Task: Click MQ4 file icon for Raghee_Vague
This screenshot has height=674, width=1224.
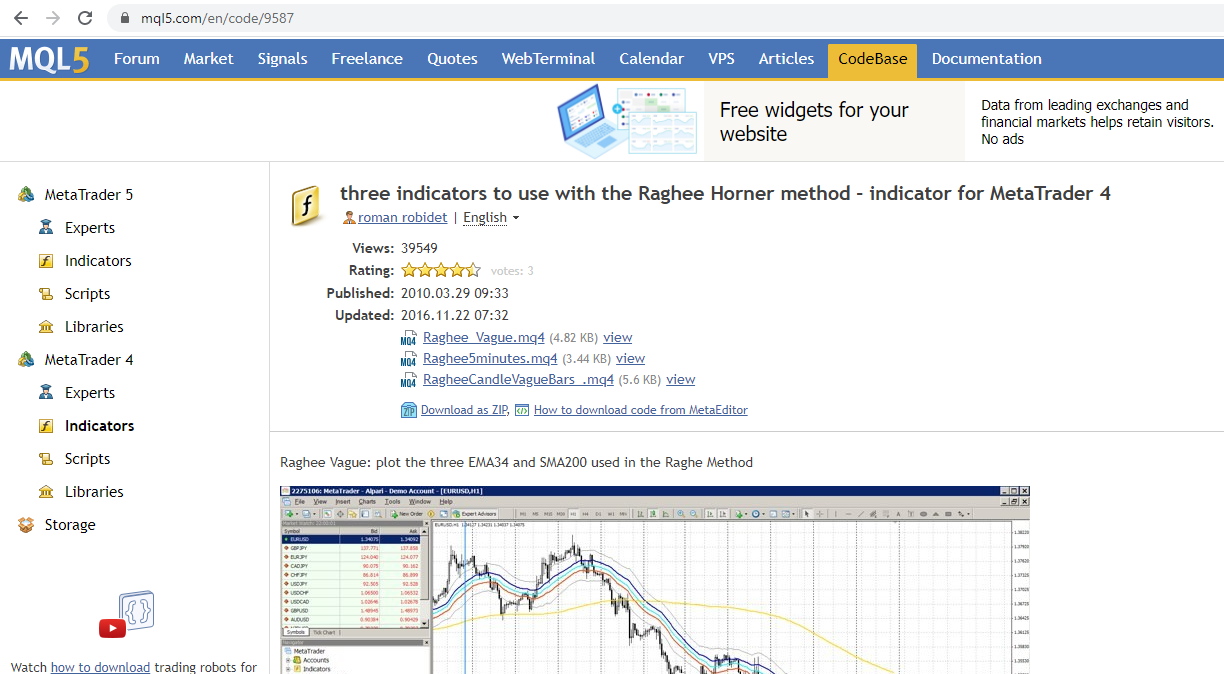Action: click(408, 338)
